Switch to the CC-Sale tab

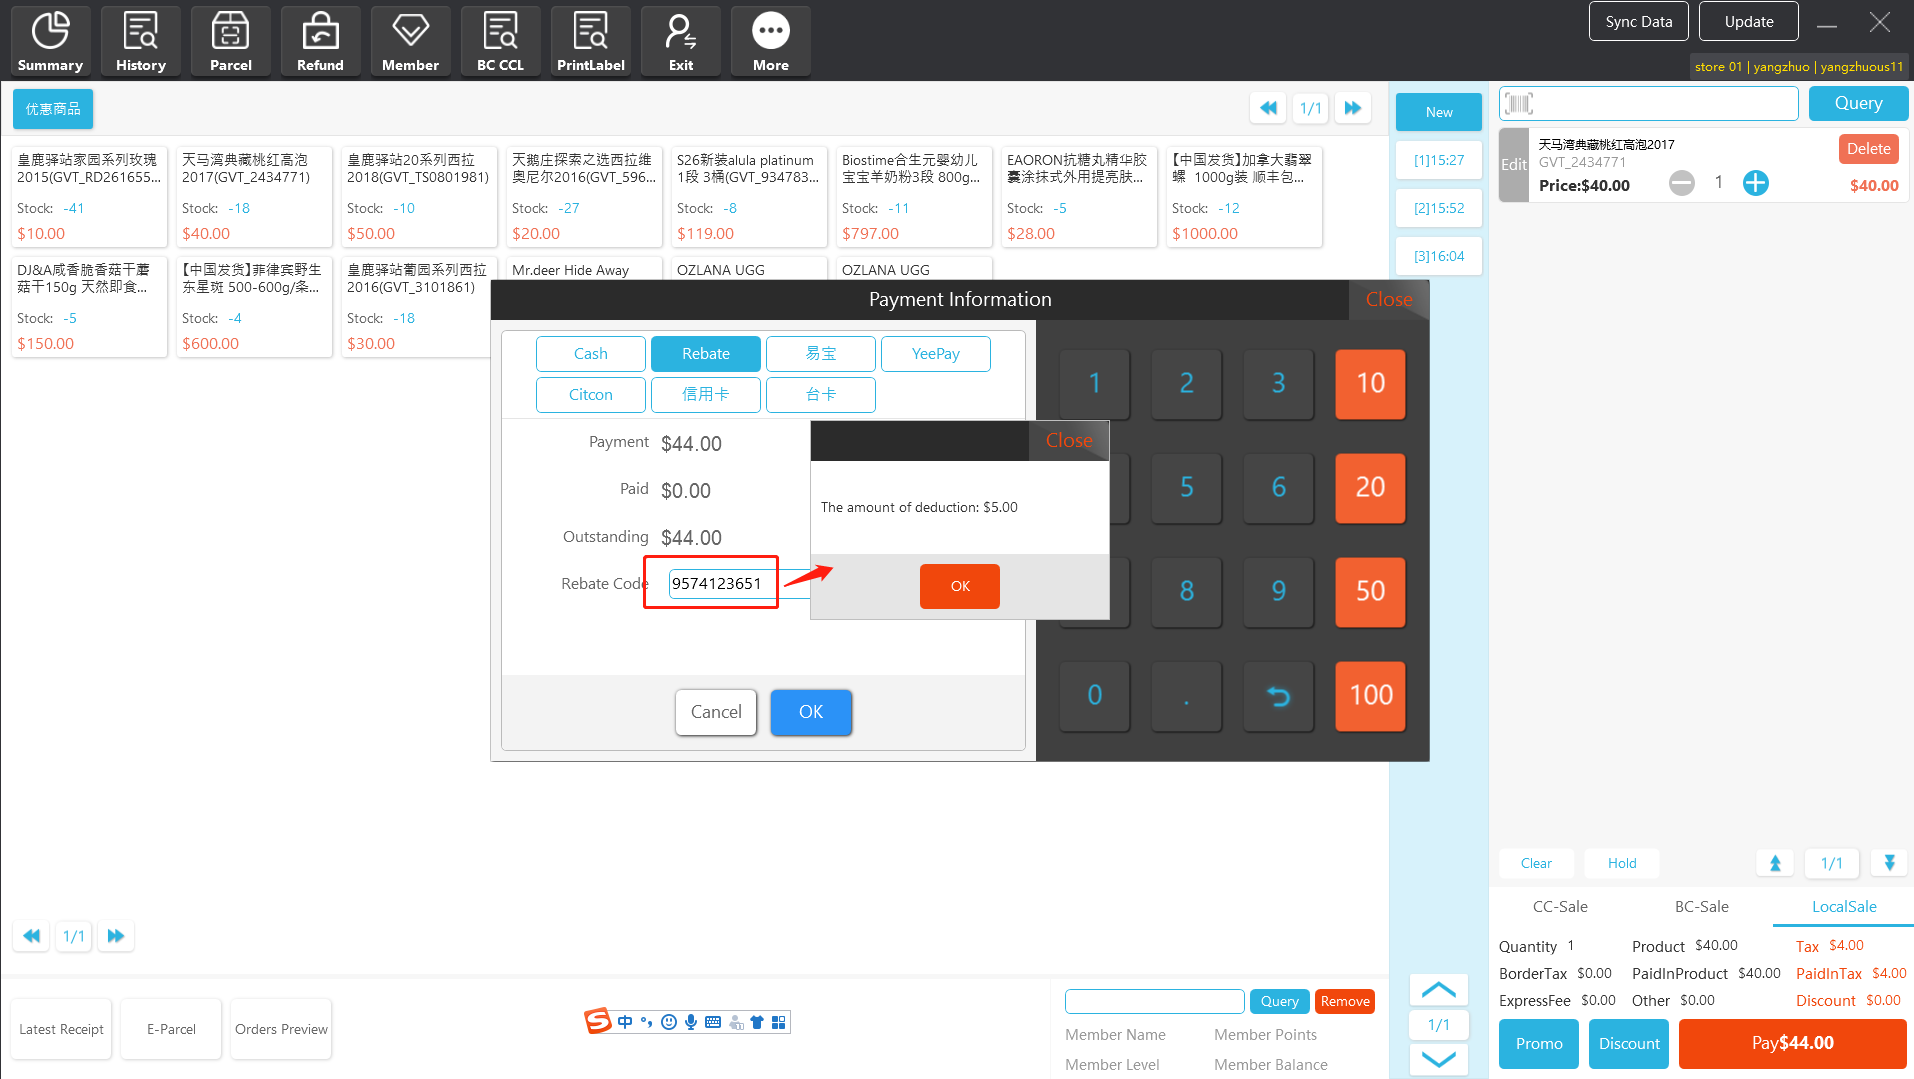[x=1560, y=907]
